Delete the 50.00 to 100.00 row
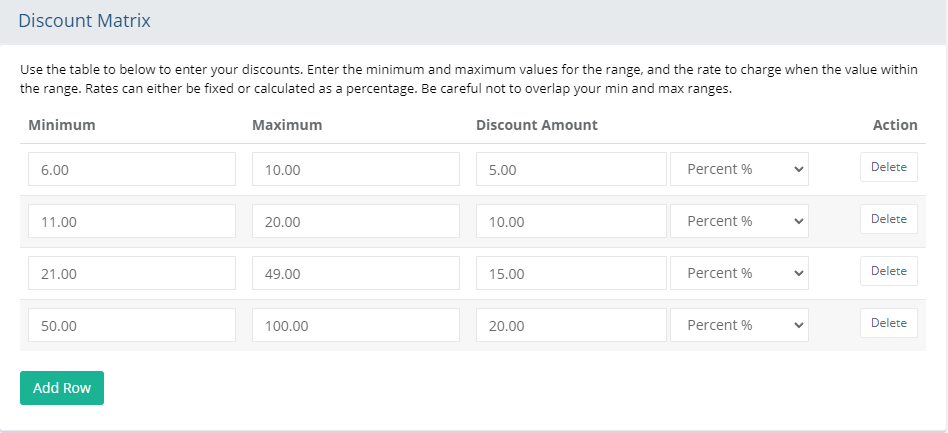The image size is (948, 433). tap(889, 323)
